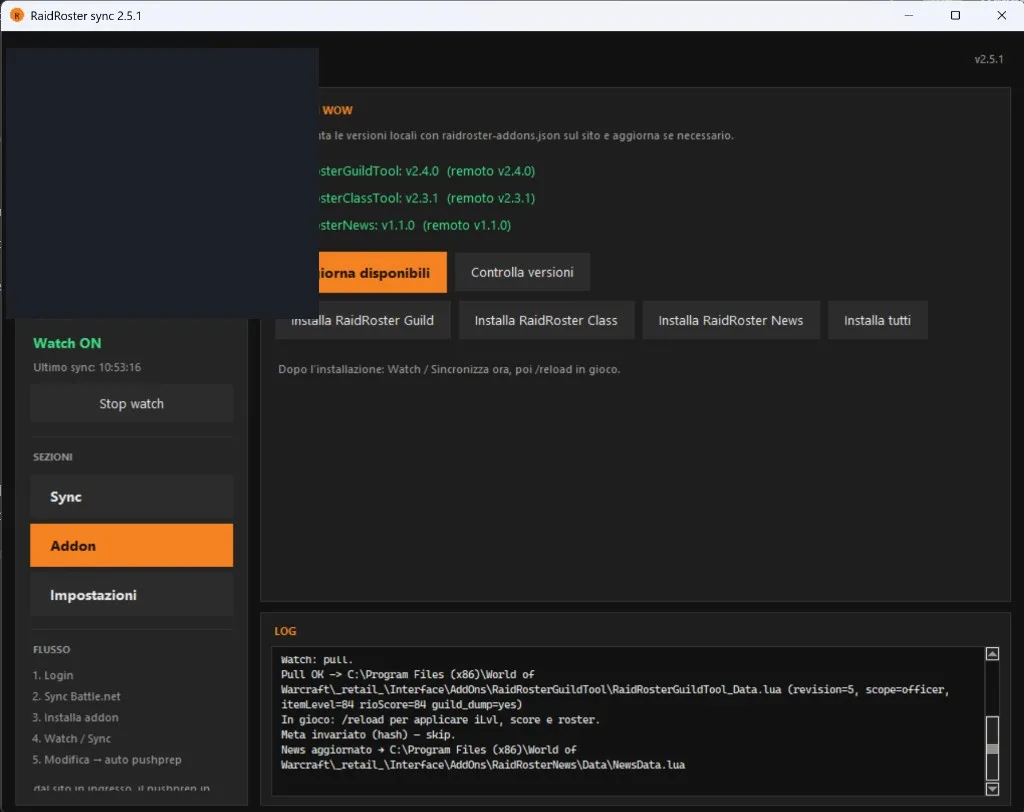
Task: Open the Sync section
Action: [131, 496]
